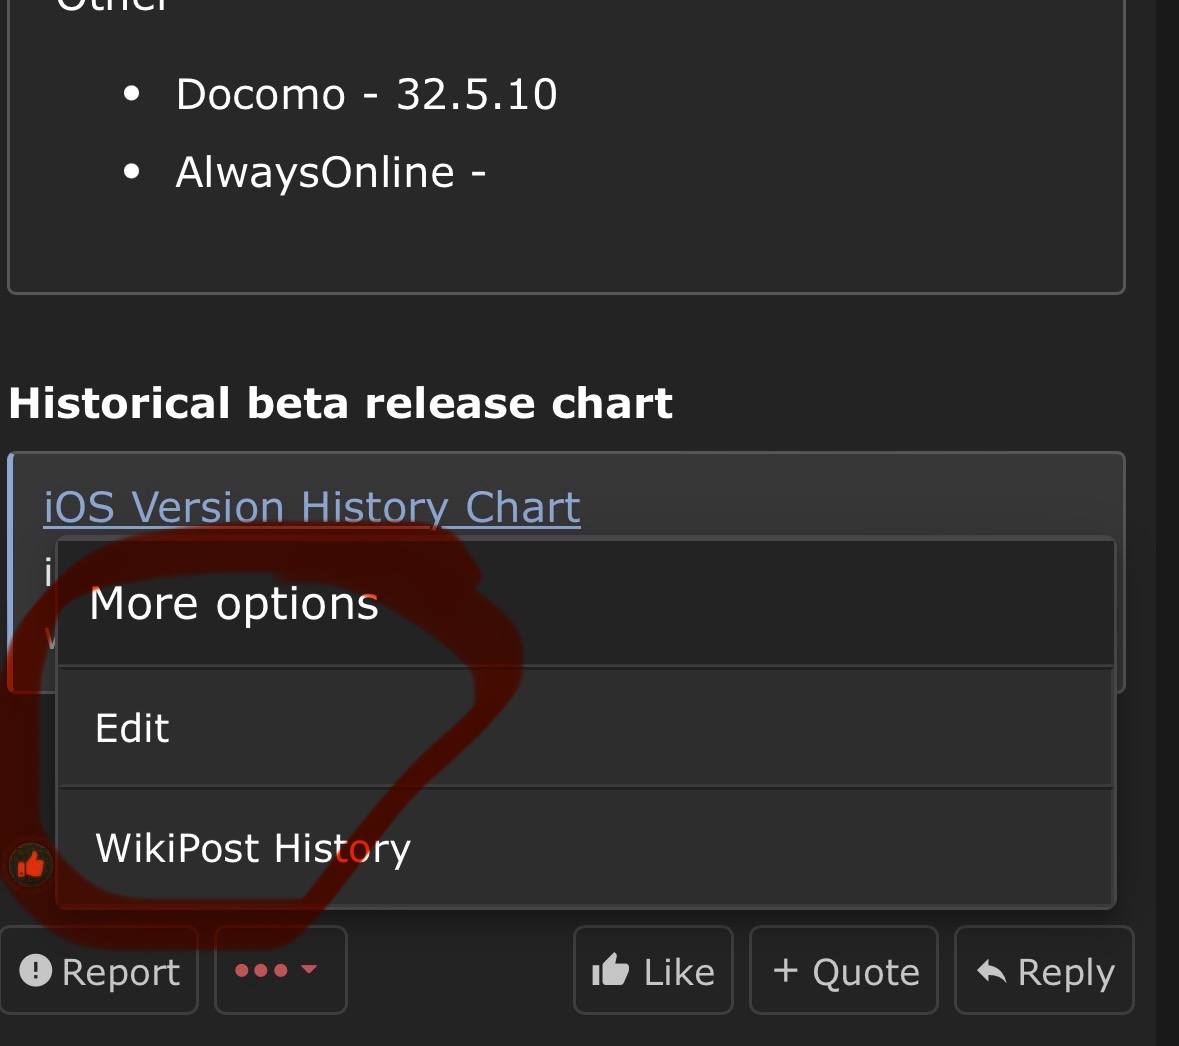Click the vertical scrollbar strip on right edge
This screenshot has width=1179, height=1046.
tap(1167, 500)
